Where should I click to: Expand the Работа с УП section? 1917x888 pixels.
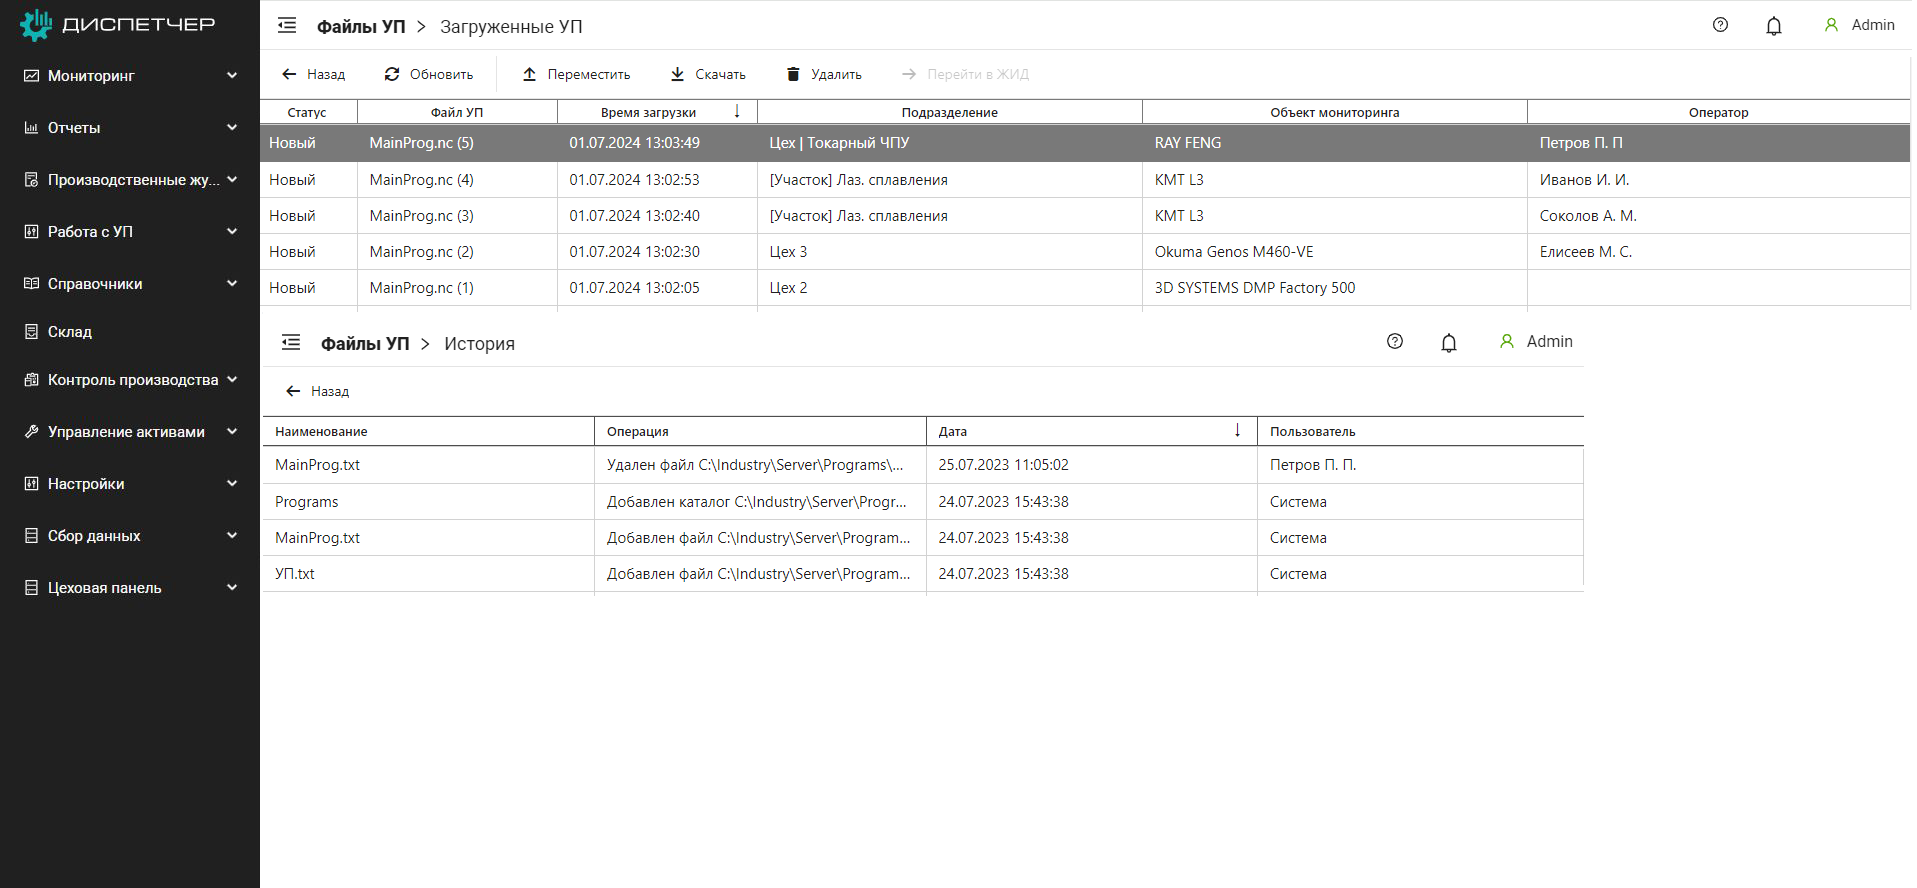[x=232, y=232]
